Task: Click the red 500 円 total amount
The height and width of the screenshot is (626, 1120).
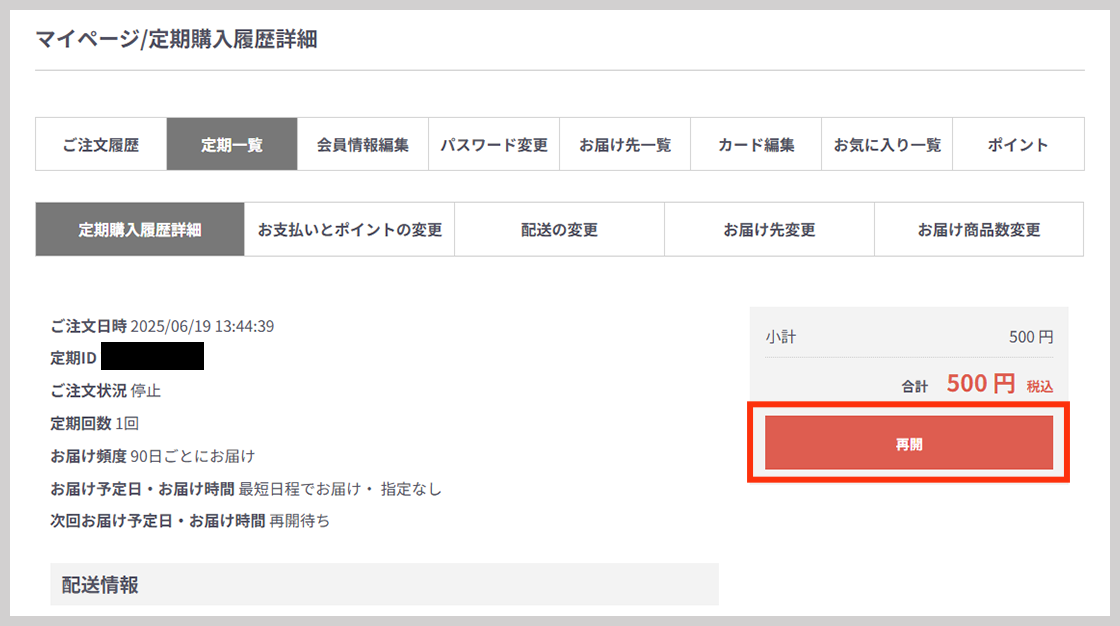Action: (x=980, y=384)
